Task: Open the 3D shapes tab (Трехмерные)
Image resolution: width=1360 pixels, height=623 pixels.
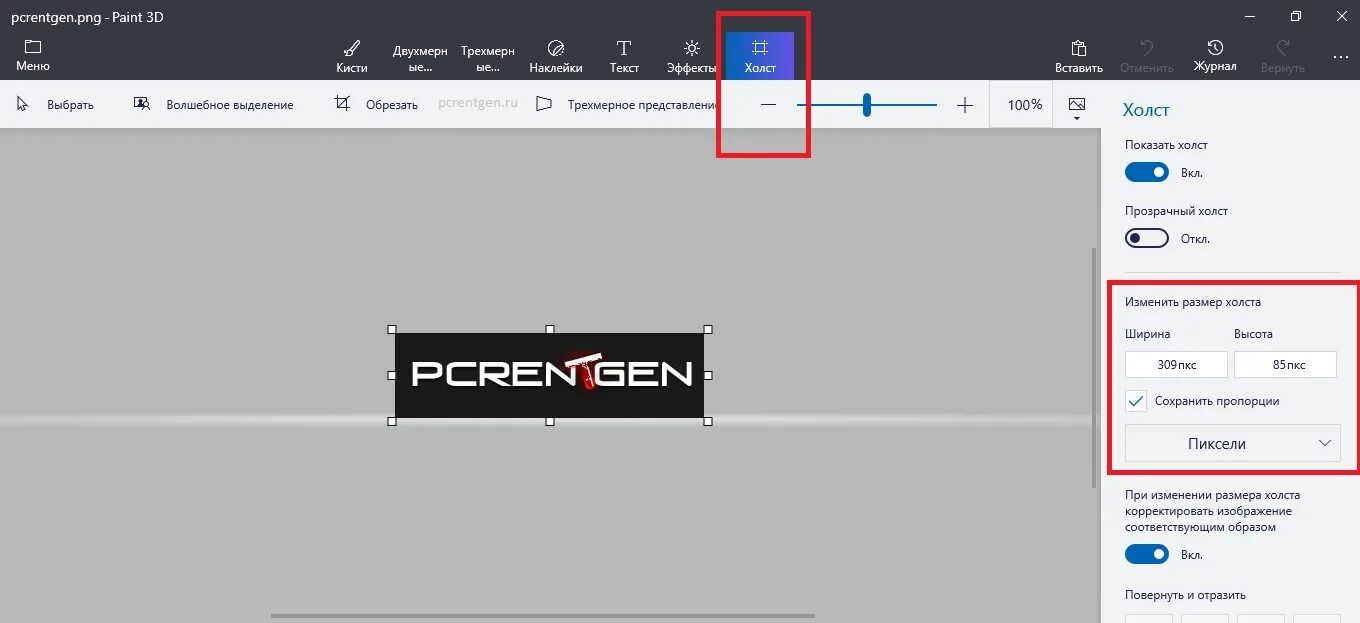Action: [x=488, y=56]
